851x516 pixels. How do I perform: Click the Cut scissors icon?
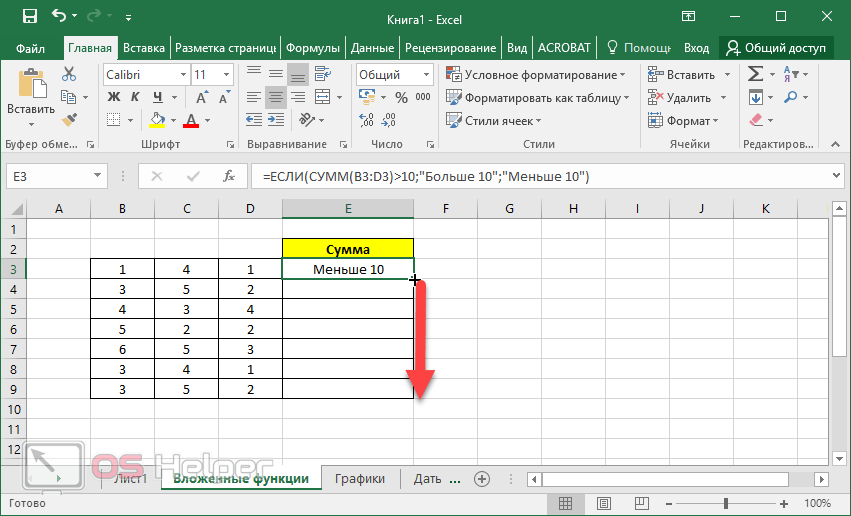[69, 74]
